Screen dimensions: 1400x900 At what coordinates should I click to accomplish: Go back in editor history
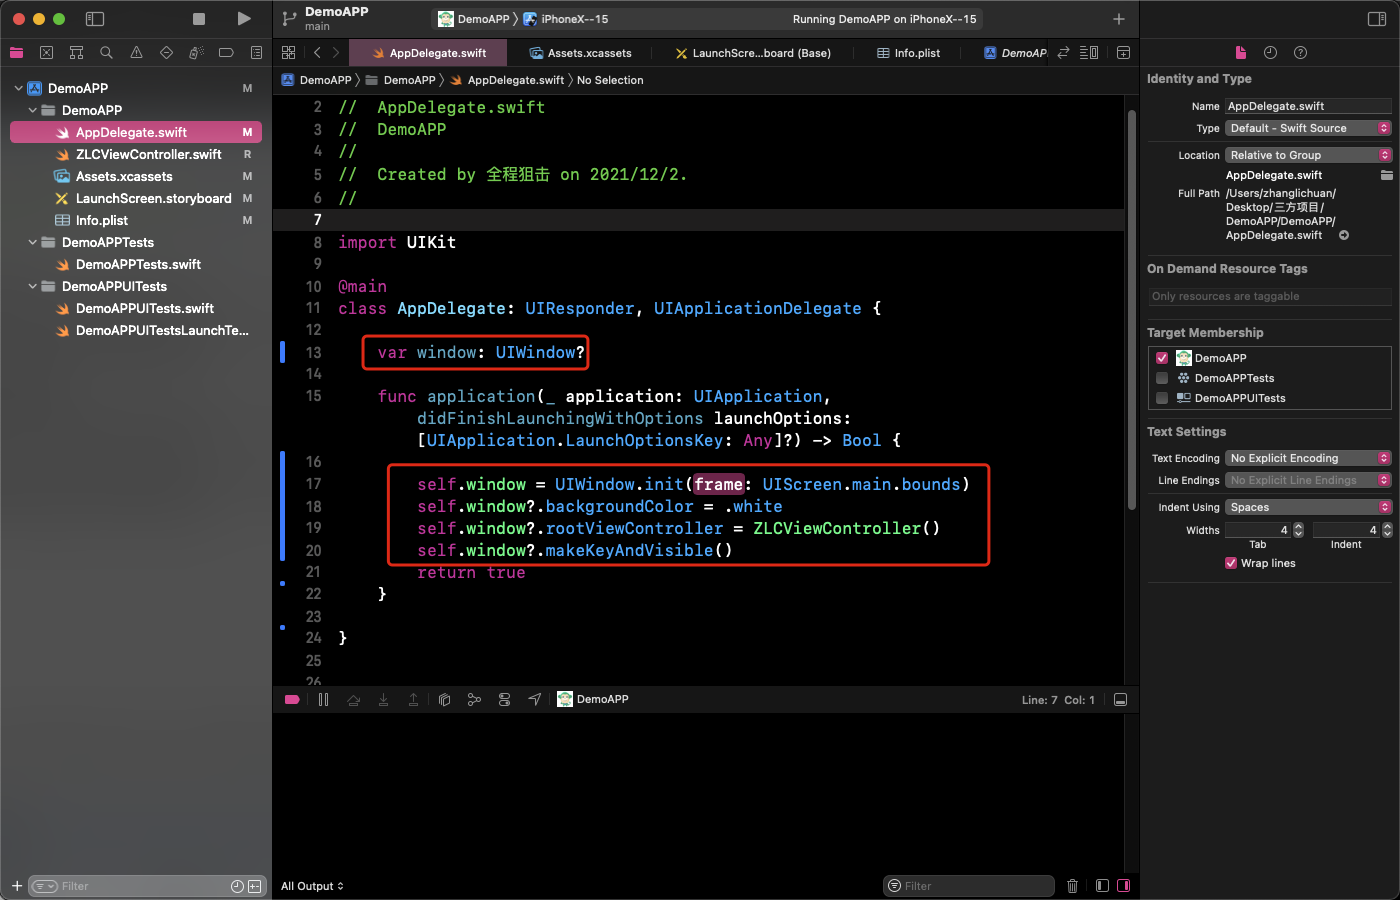[x=317, y=52]
